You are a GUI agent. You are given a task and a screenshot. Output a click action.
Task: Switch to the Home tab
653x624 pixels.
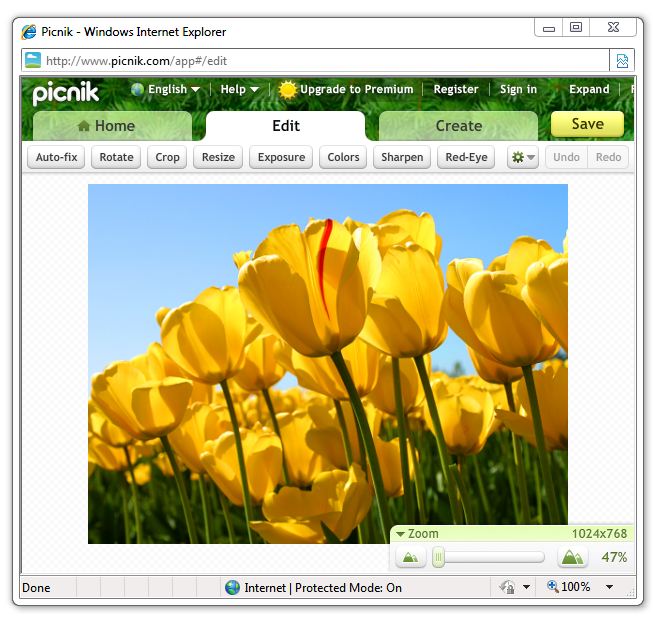tap(112, 126)
